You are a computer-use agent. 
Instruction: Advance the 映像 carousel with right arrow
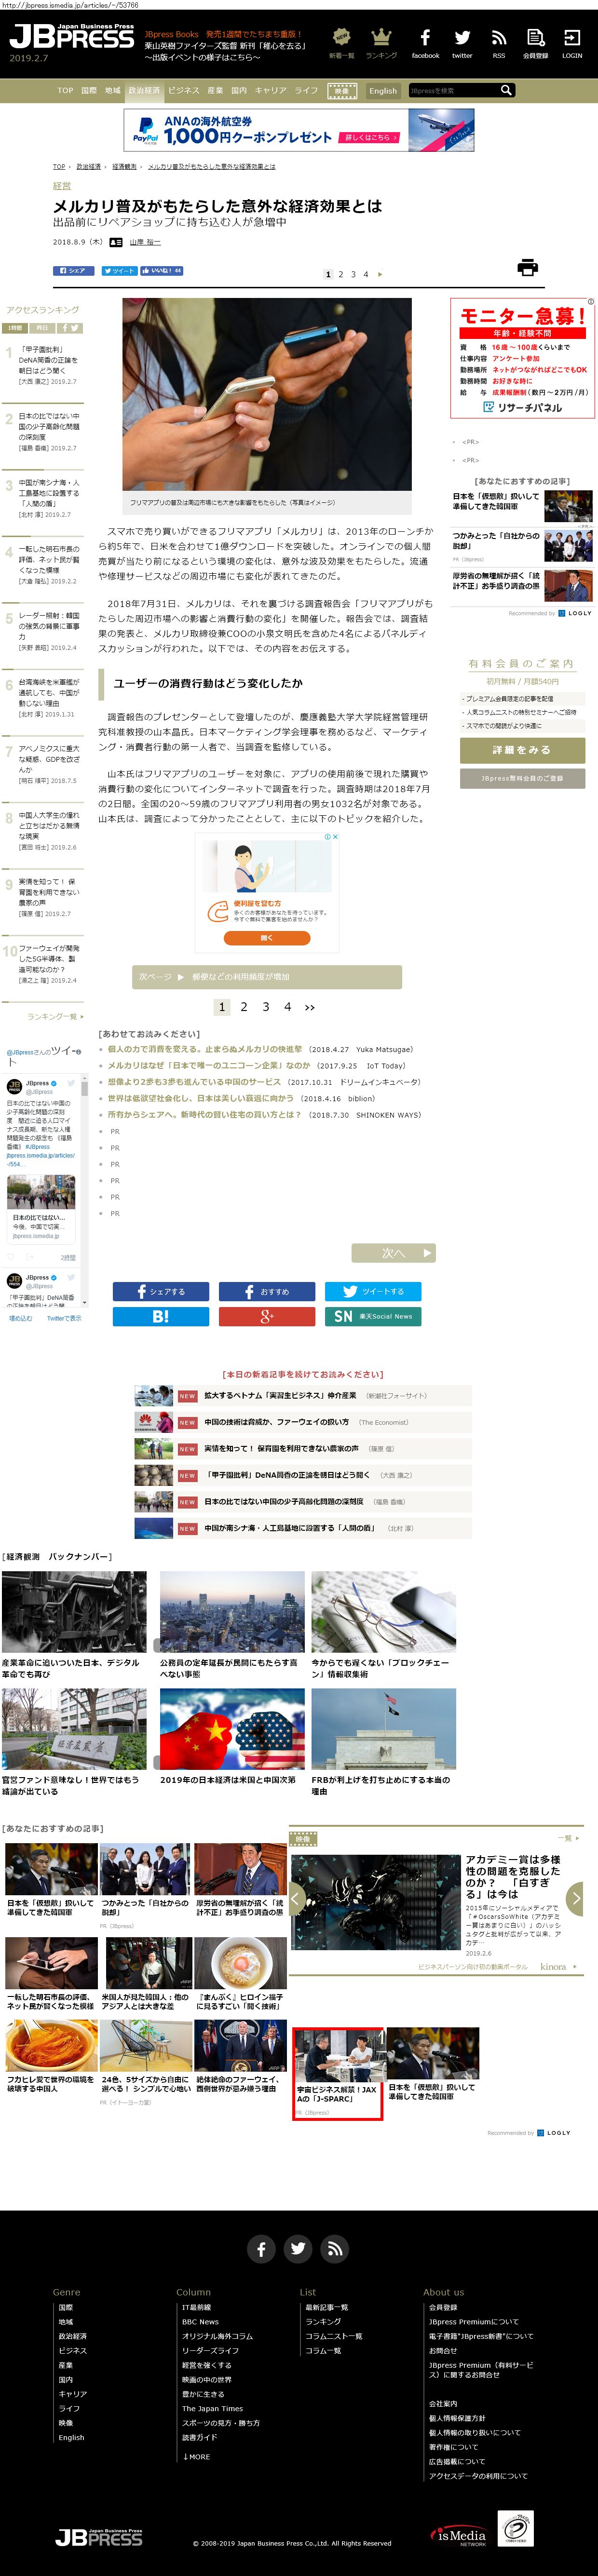tap(575, 1897)
